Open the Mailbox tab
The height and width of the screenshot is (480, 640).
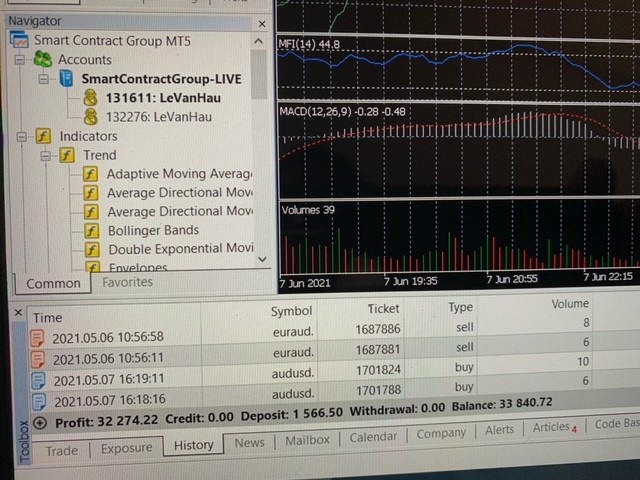(x=307, y=440)
